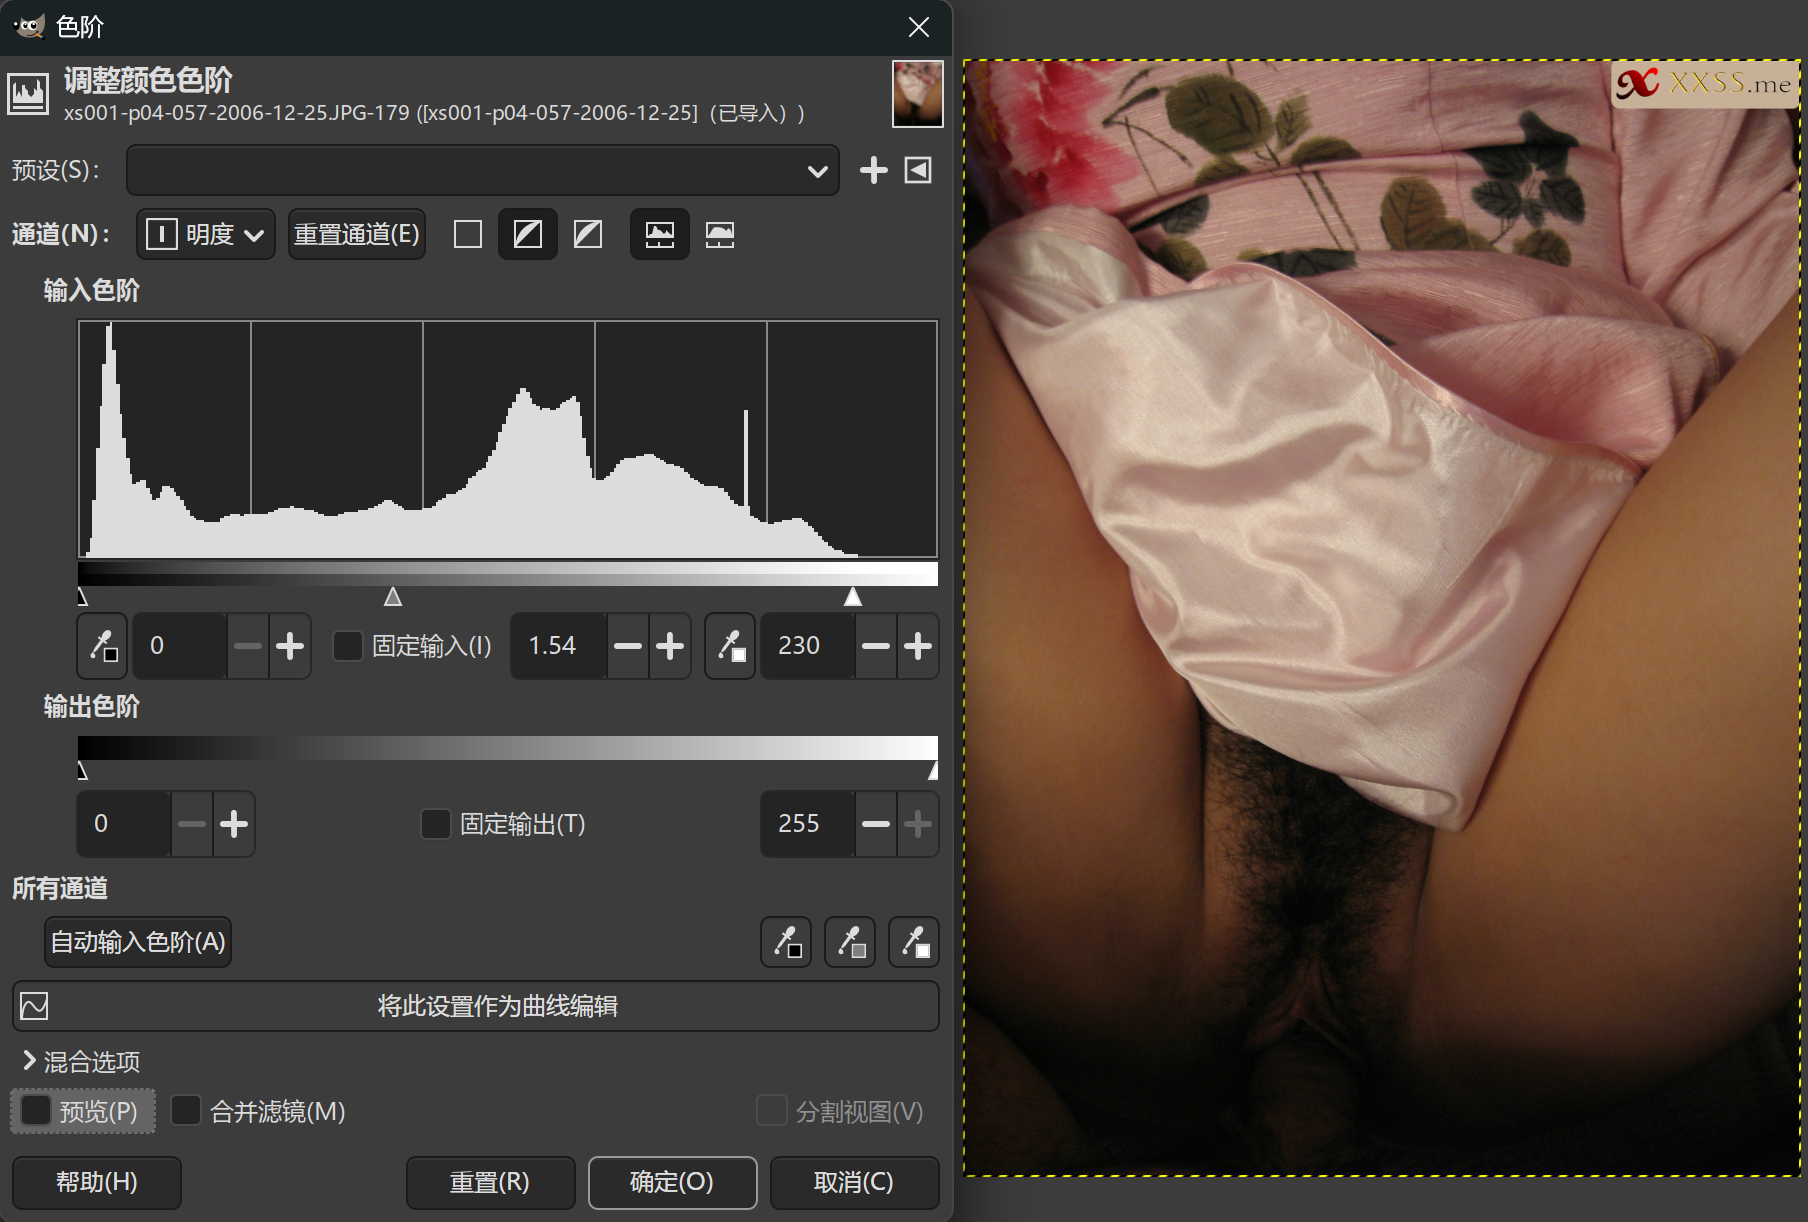
Task: Open the preset menu arrow icon
Action: pyautogui.click(x=918, y=170)
